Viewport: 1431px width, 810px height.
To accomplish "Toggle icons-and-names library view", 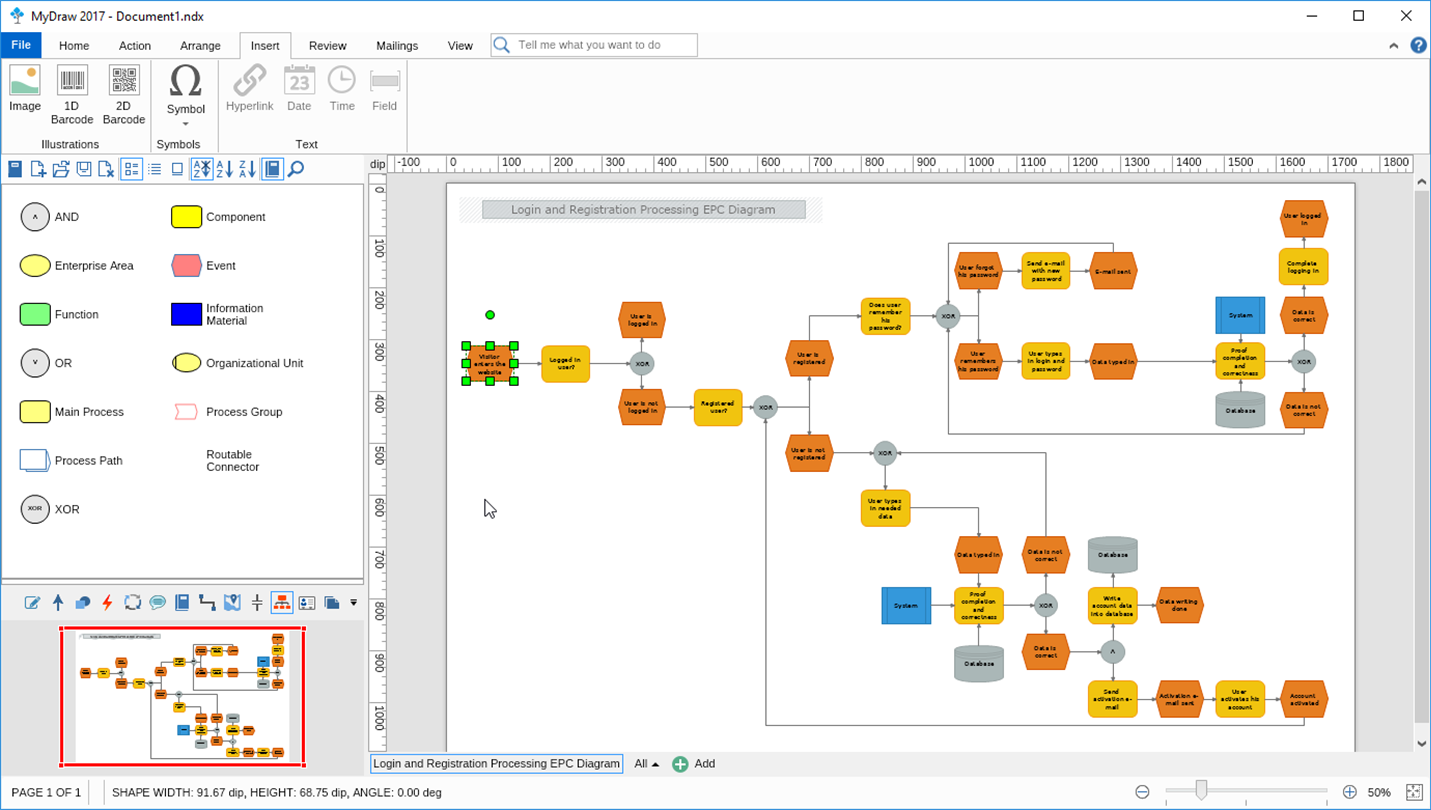I will point(131,169).
